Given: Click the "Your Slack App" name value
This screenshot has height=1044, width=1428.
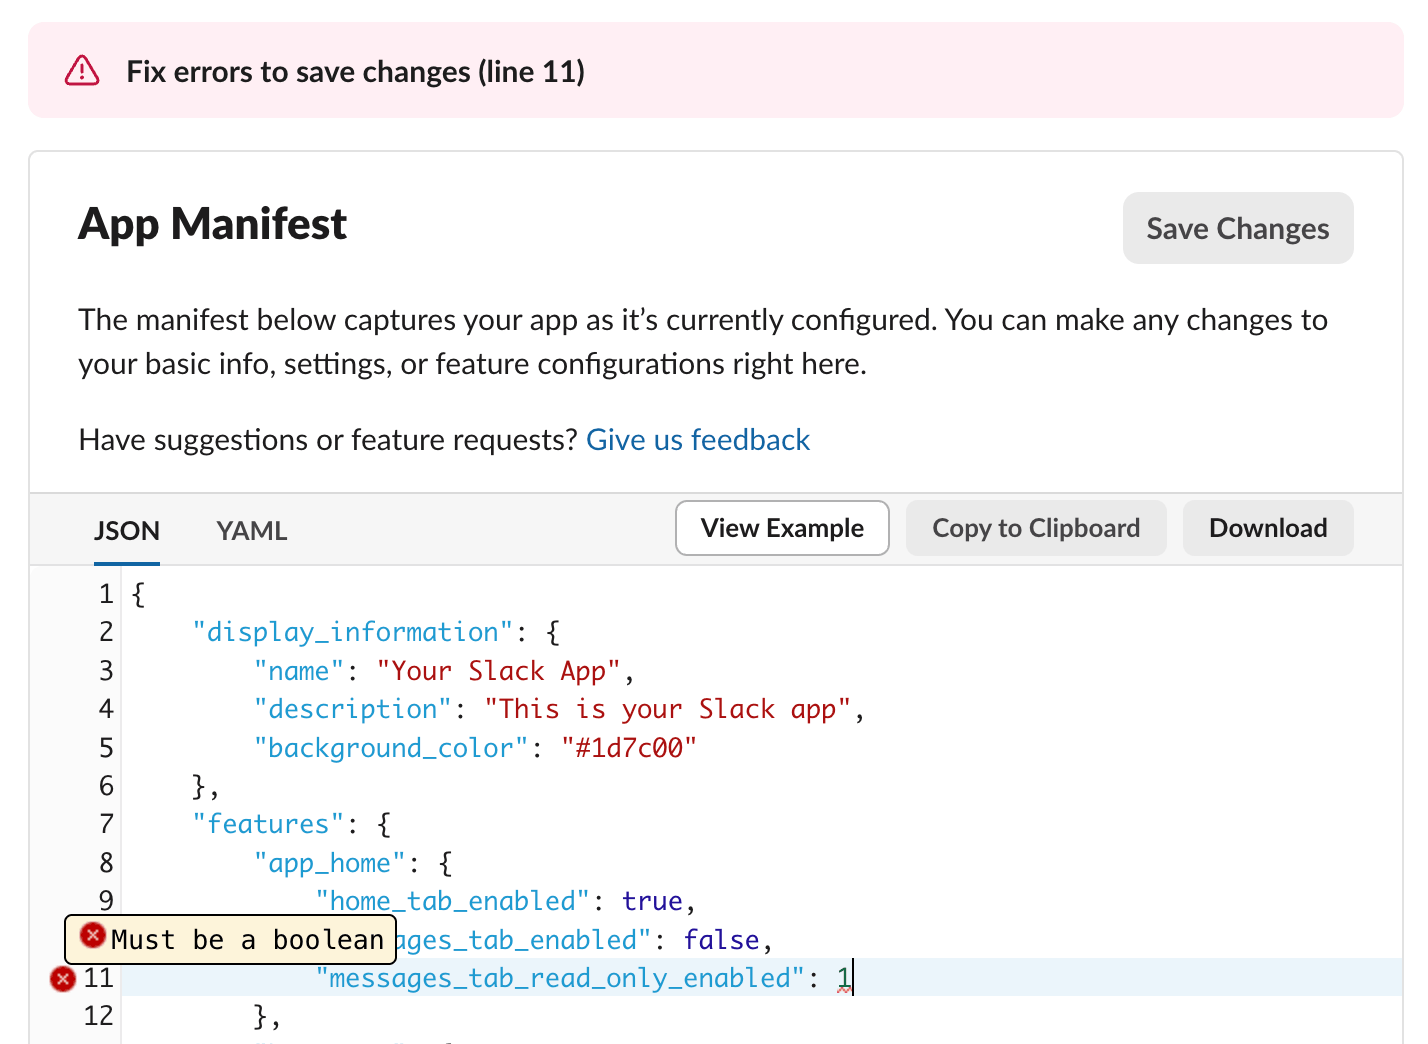Looking at the screenshot, I should pos(499,671).
